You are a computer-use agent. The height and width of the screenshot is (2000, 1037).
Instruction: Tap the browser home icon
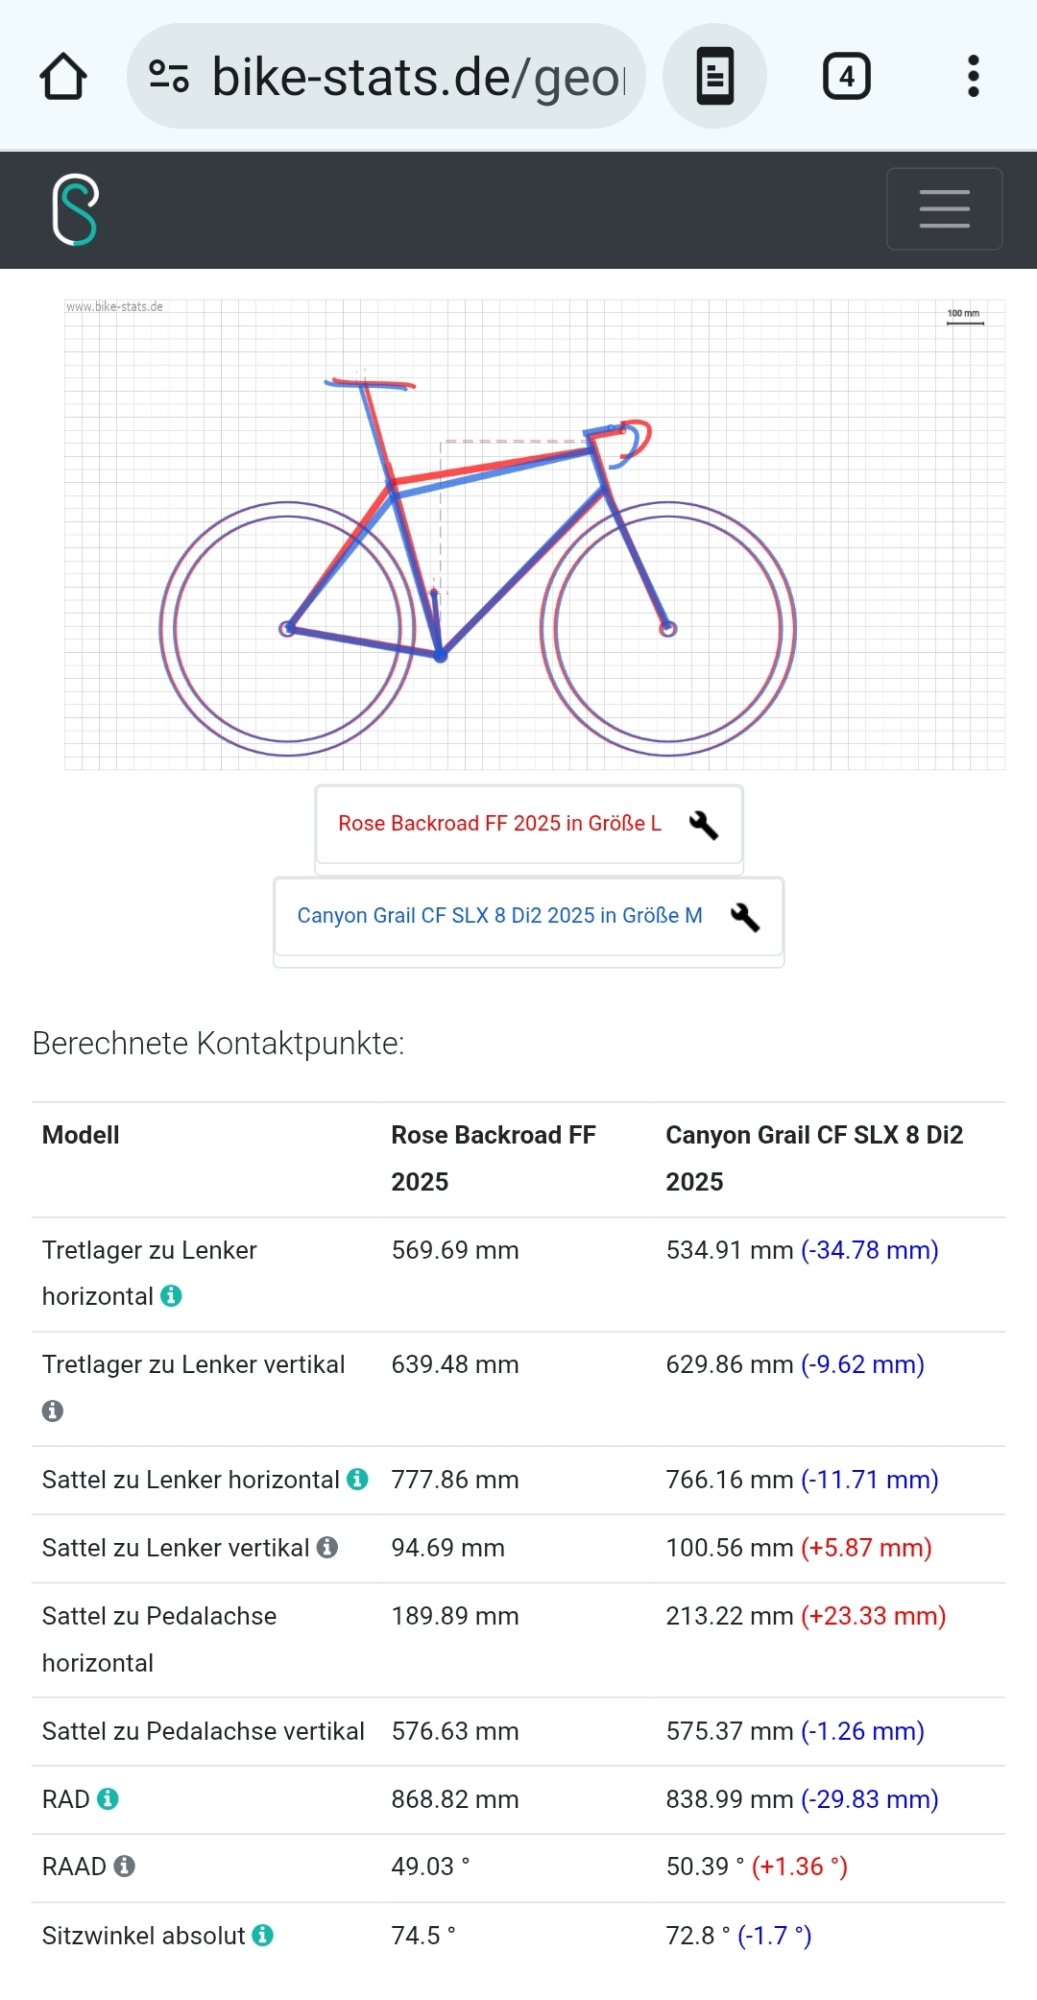(x=63, y=77)
